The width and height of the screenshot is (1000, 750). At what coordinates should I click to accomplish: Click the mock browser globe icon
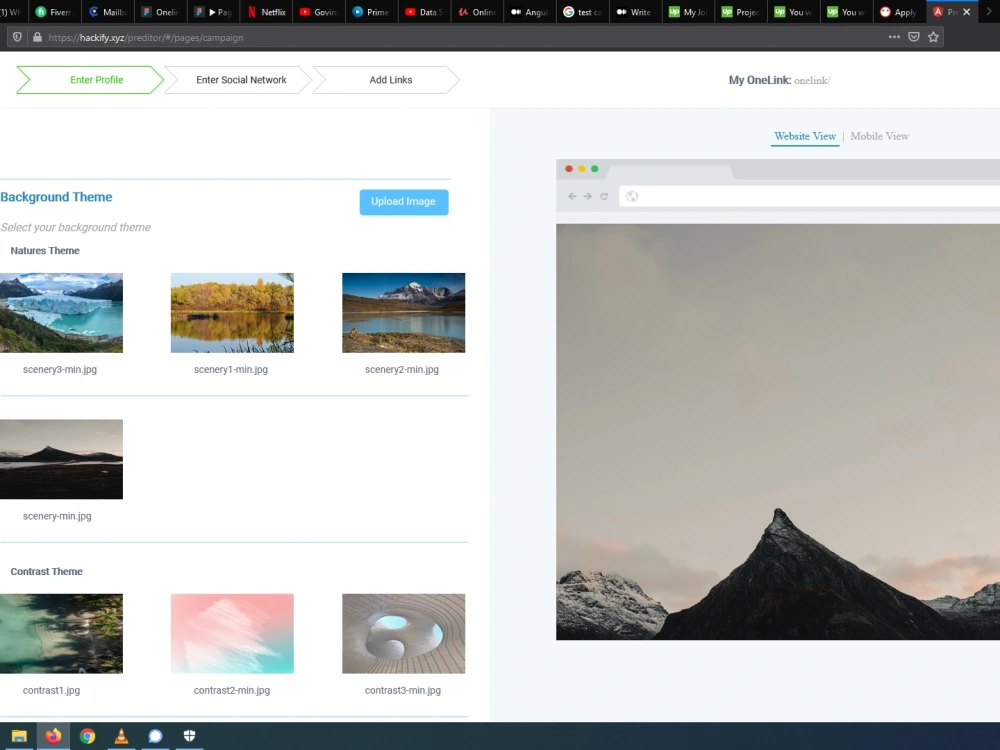pos(632,196)
